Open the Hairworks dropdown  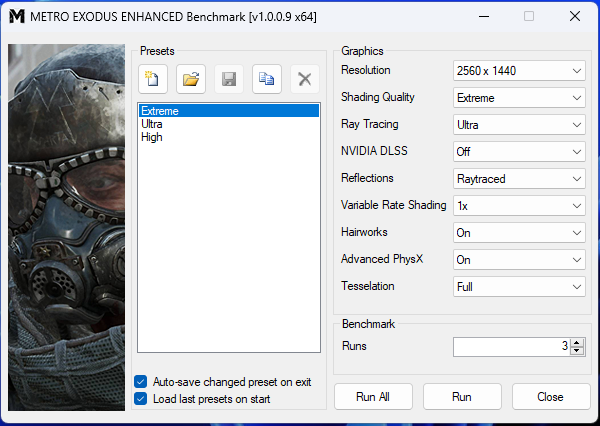[x=519, y=233]
